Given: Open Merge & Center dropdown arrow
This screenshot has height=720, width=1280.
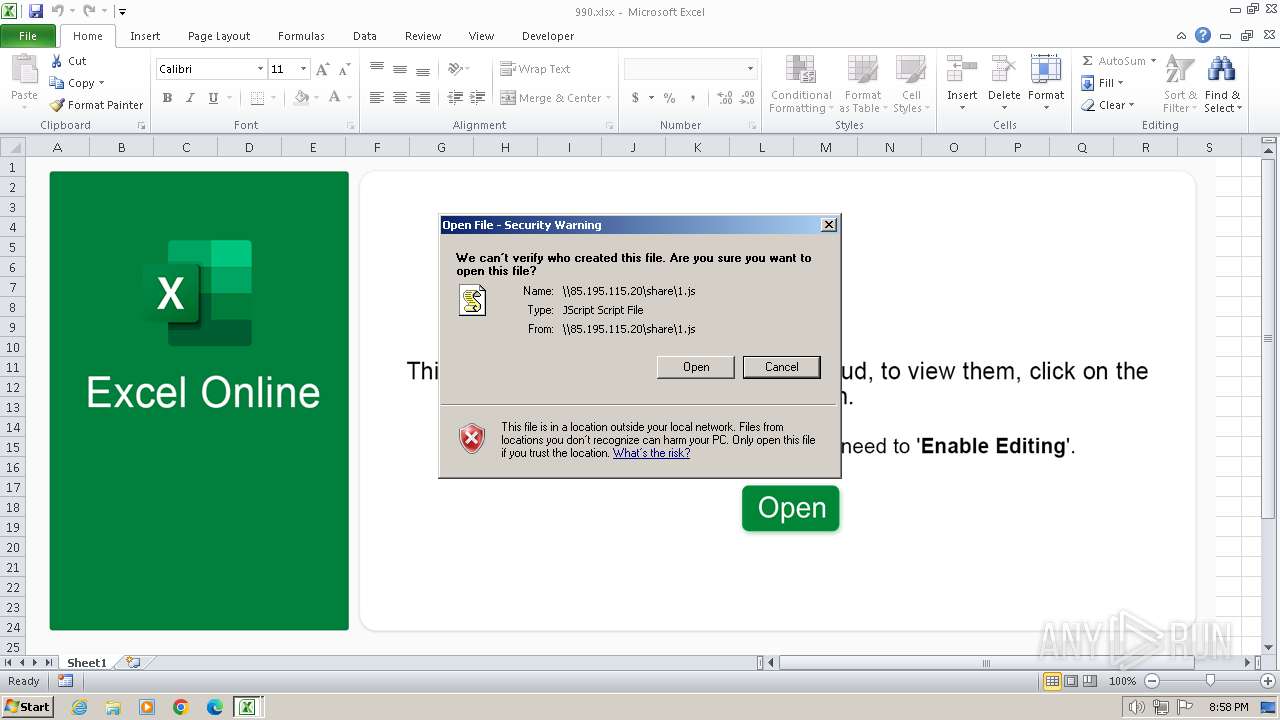Looking at the screenshot, I should 610,98.
